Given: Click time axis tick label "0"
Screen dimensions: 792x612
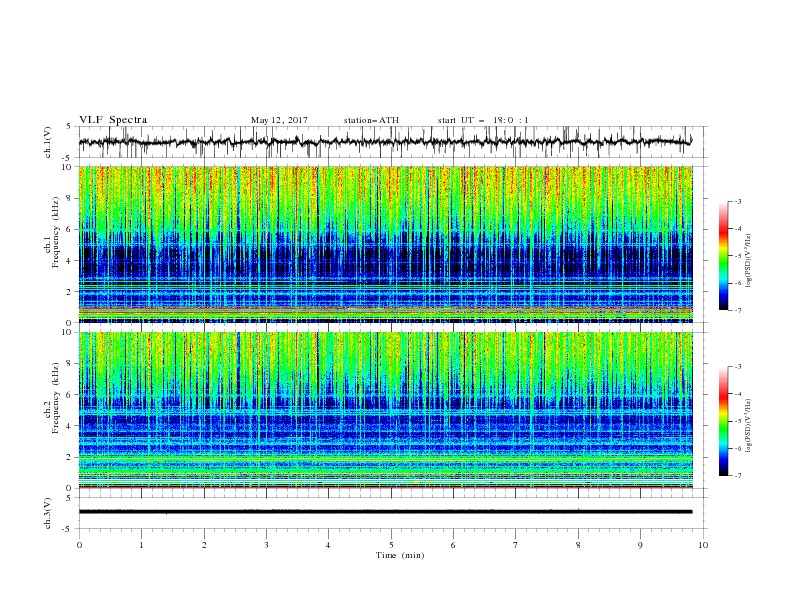Looking at the screenshot, I should point(79,545).
